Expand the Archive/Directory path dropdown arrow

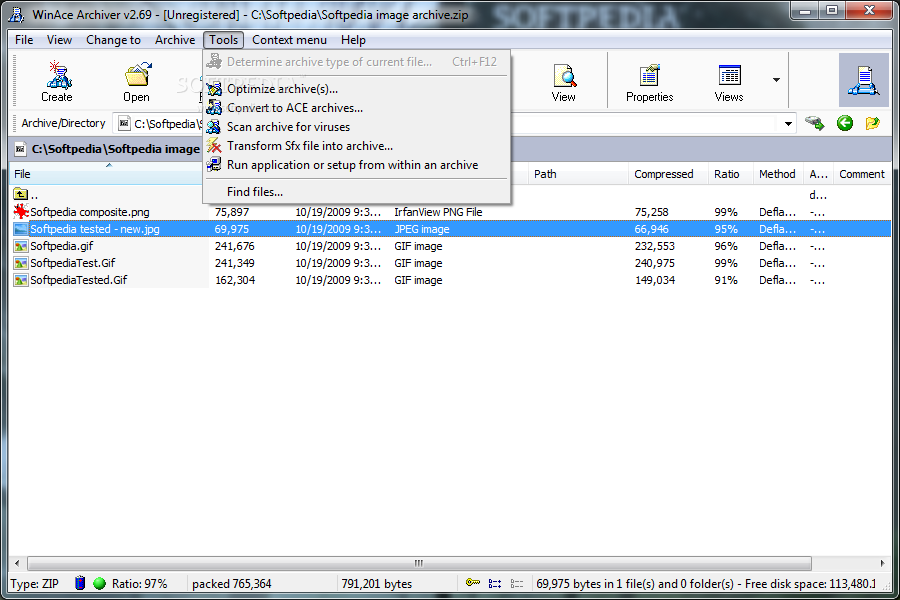pos(788,123)
